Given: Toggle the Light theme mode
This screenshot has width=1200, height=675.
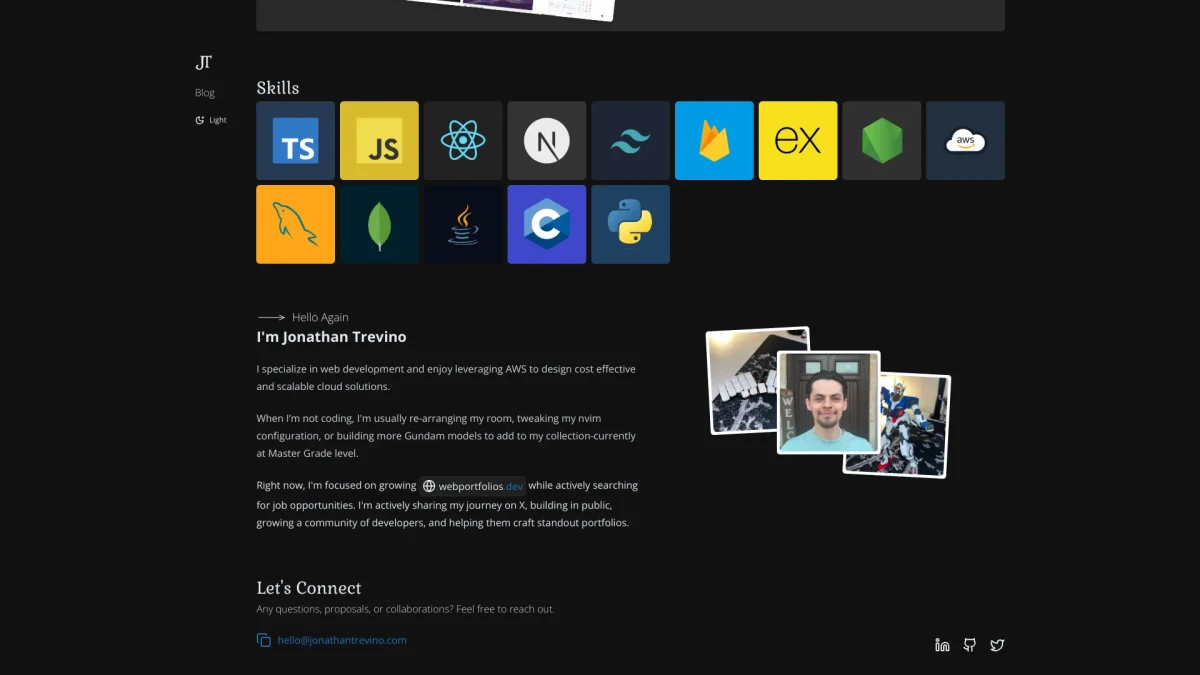Looking at the screenshot, I should click(211, 120).
